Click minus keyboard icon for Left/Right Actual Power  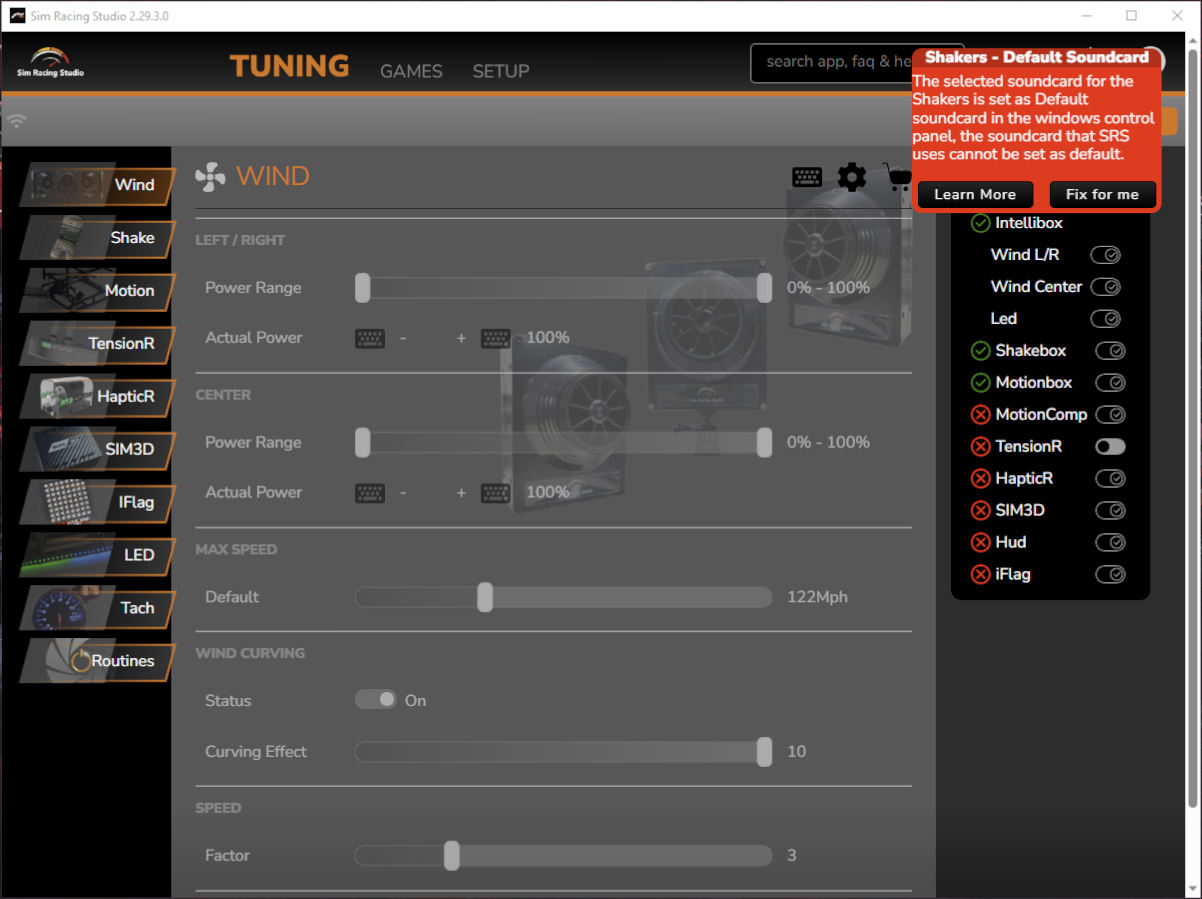pos(370,338)
